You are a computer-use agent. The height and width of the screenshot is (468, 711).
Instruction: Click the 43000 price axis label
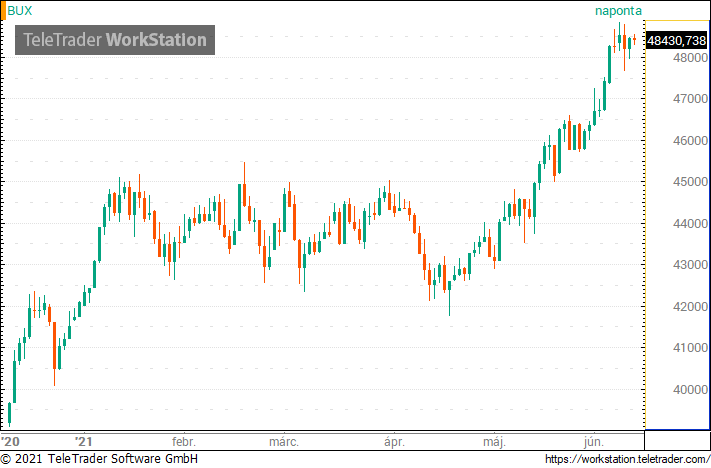point(690,265)
